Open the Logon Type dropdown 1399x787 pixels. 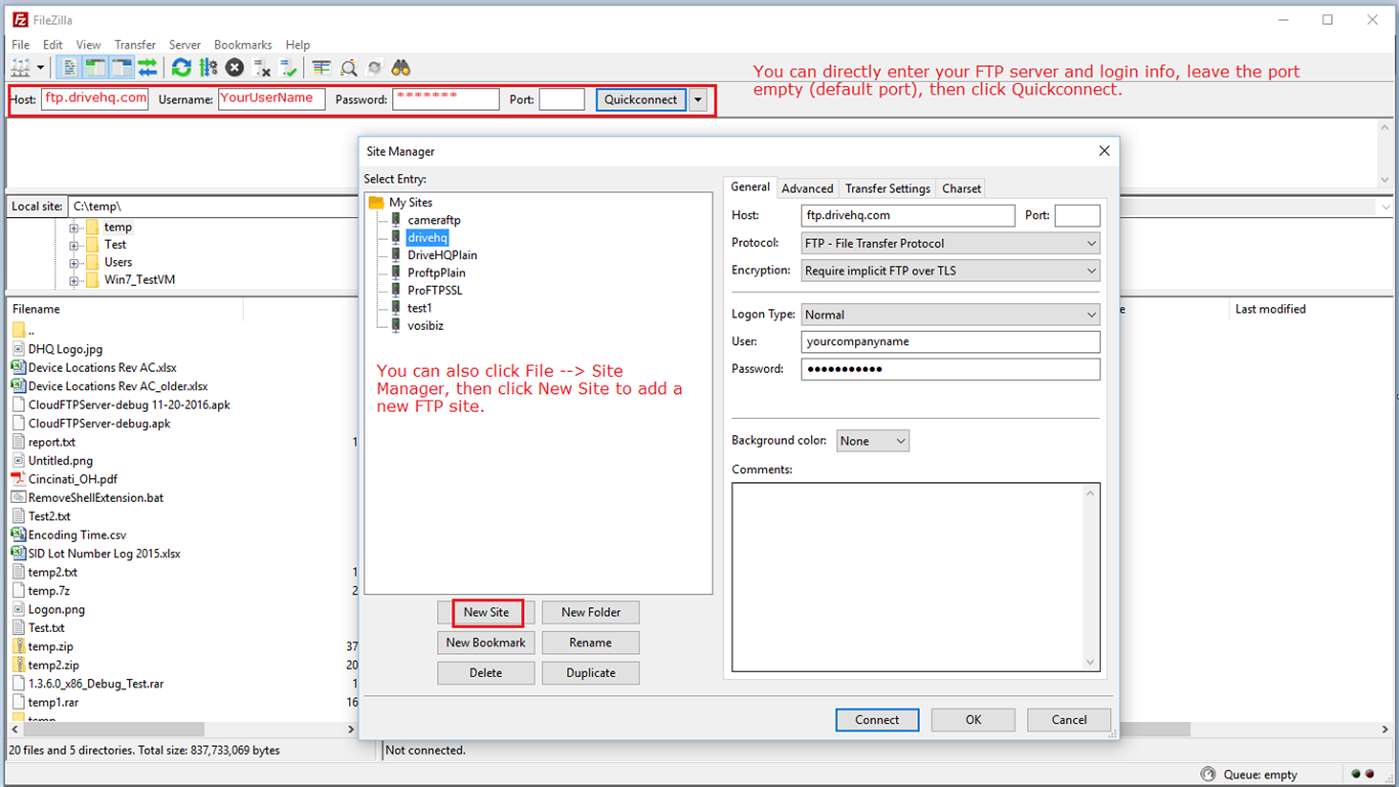950,314
